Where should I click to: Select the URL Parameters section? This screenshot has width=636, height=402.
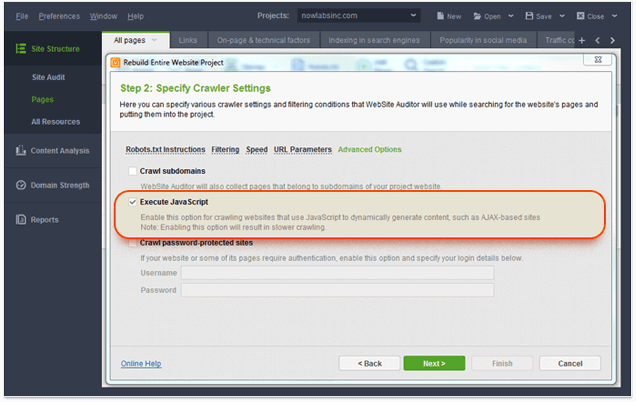pyautogui.click(x=303, y=149)
